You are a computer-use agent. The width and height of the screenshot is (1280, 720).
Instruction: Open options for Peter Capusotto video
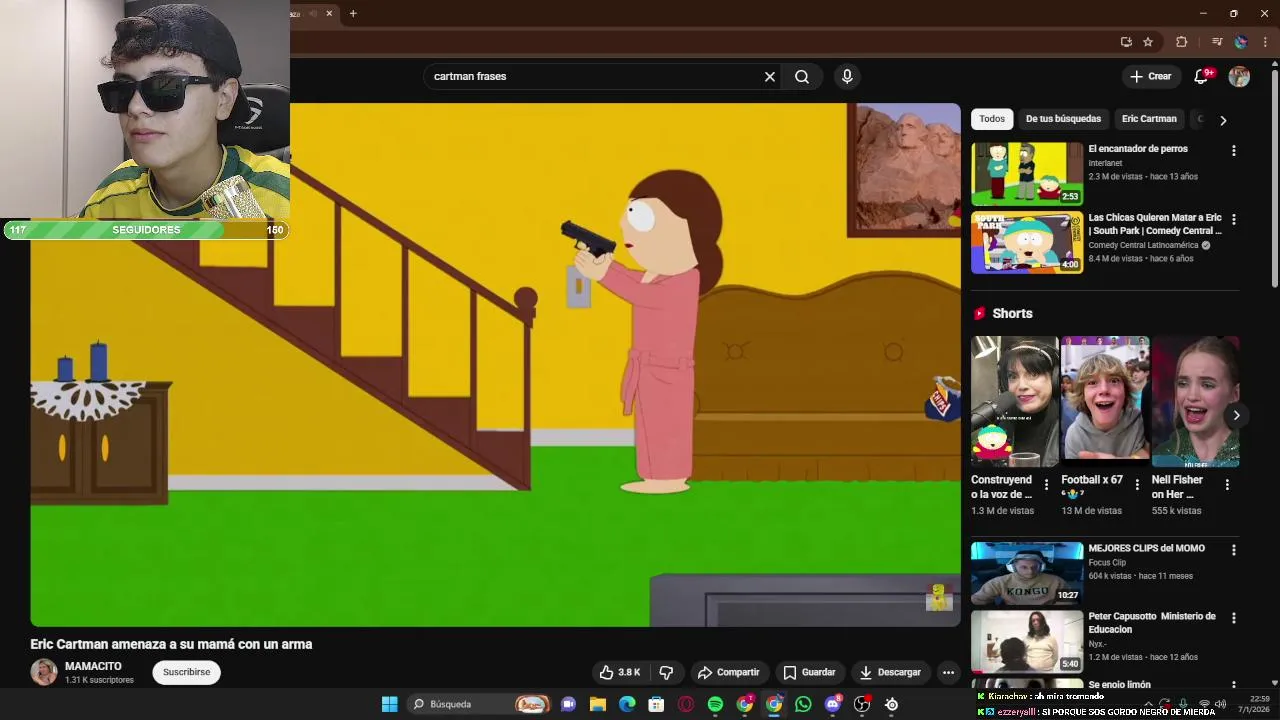[1233, 618]
